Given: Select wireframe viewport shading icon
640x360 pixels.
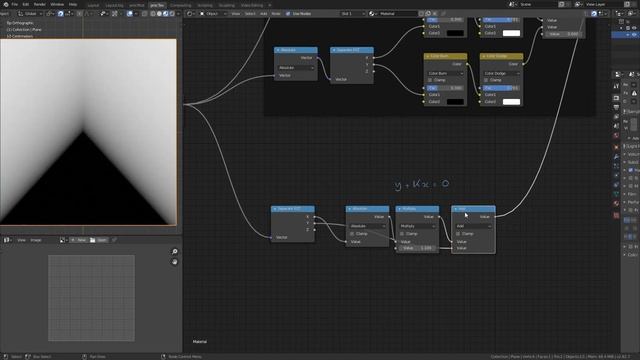Looking at the screenshot, I should 153,13.
